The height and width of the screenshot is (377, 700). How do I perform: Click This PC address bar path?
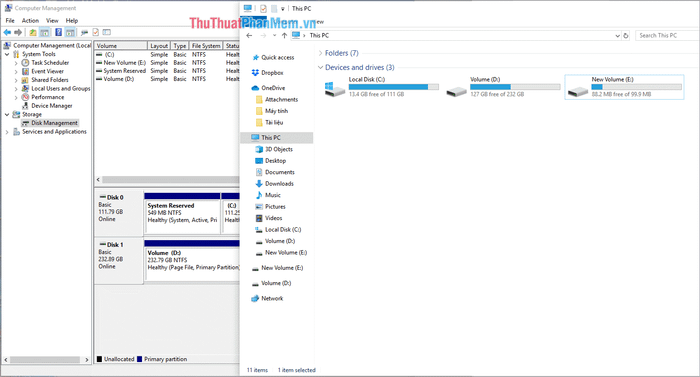319,35
